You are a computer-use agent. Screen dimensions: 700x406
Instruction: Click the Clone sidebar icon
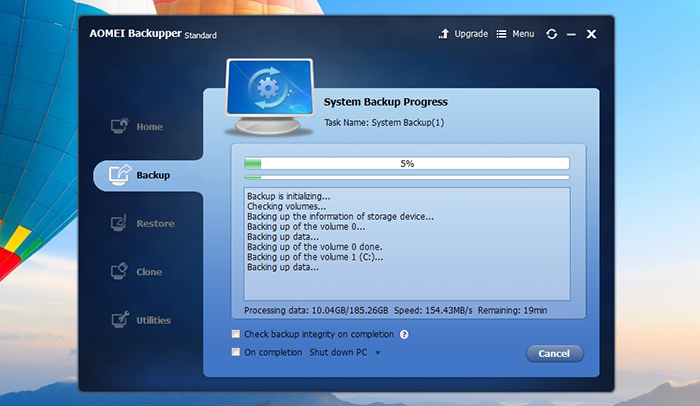tap(119, 271)
